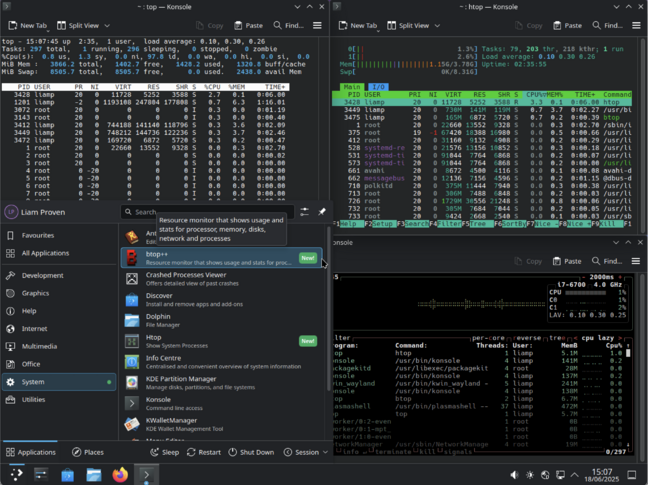
Task: Select the Multimedia category
Action: coord(59,347)
